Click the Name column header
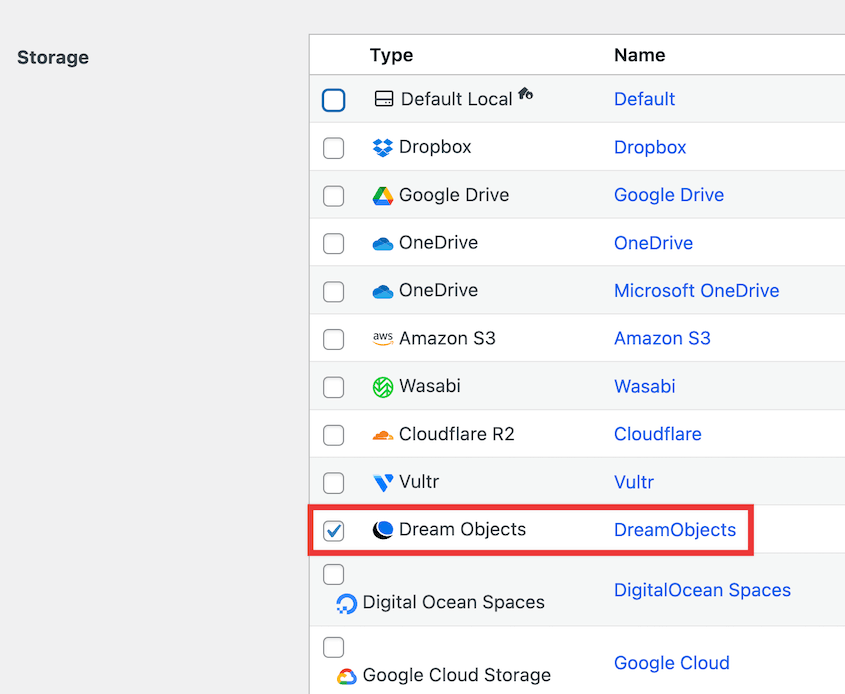This screenshot has height=694, width=845. (x=640, y=55)
